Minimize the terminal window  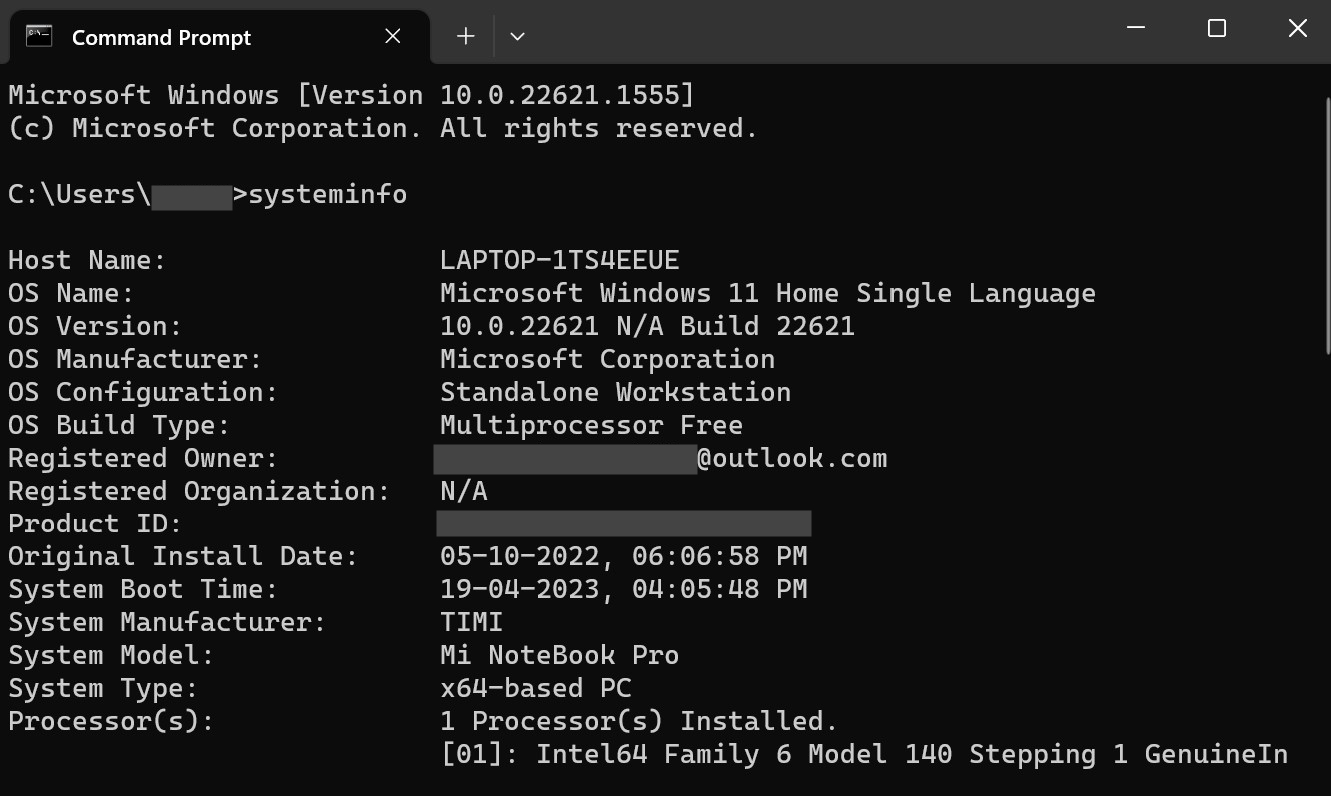point(1136,28)
